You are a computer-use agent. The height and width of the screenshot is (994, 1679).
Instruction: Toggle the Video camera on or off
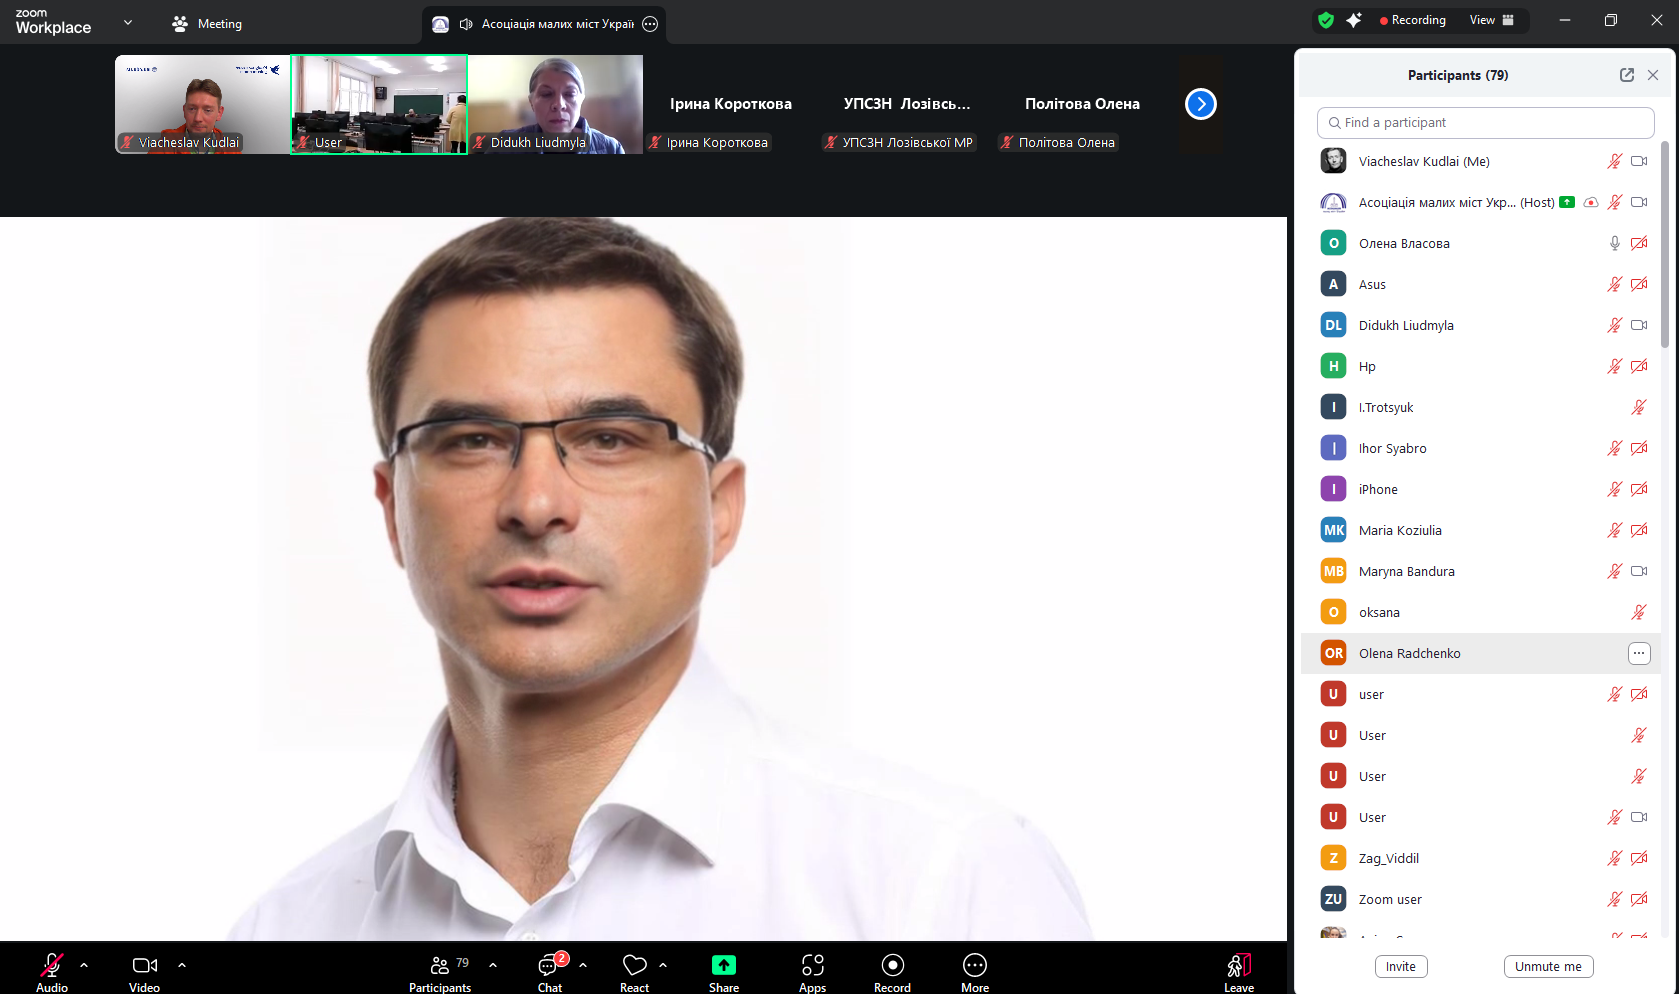click(144, 966)
